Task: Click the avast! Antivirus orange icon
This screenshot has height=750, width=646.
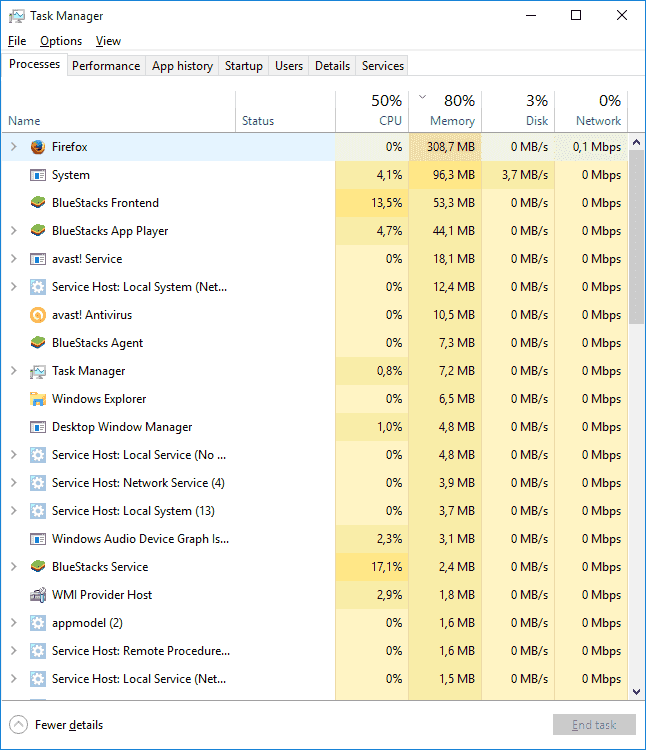Action: (x=38, y=315)
